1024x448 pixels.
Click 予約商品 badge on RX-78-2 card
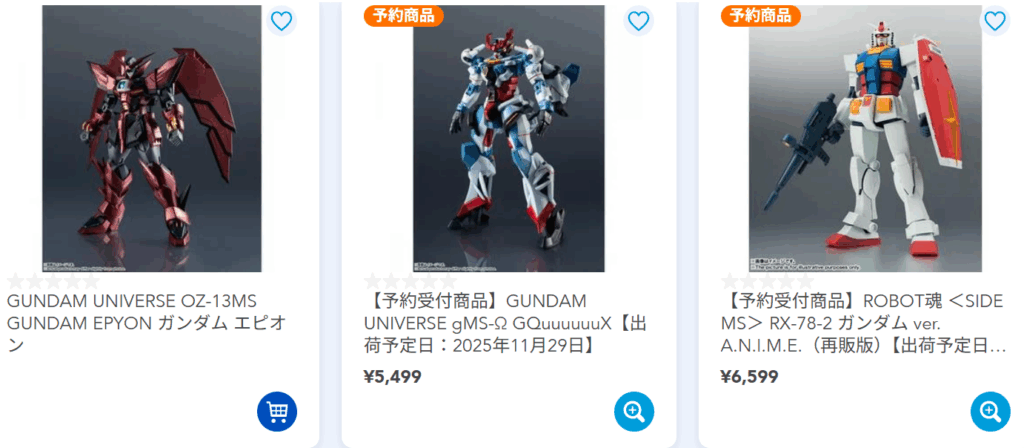coord(761,15)
